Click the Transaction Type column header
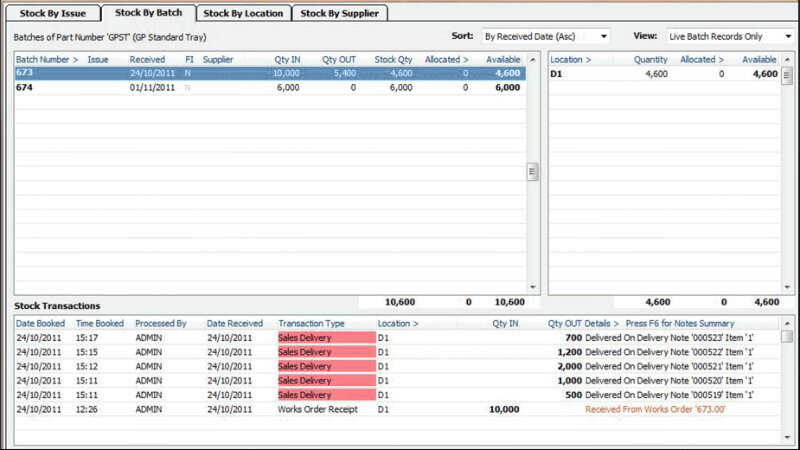Screen dimensions: 800x450 pyautogui.click(x=311, y=324)
